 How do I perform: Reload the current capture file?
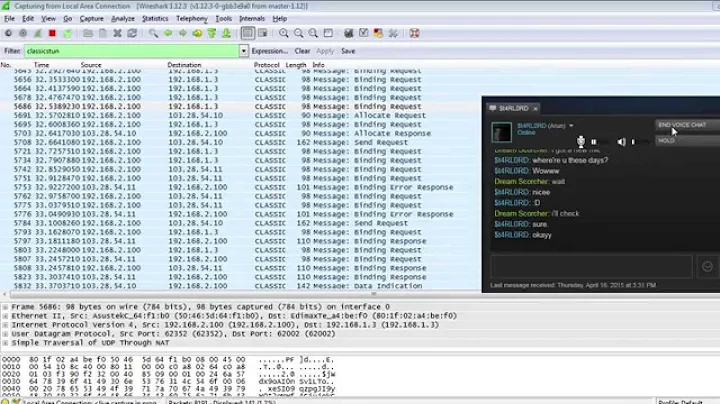tap(132, 33)
